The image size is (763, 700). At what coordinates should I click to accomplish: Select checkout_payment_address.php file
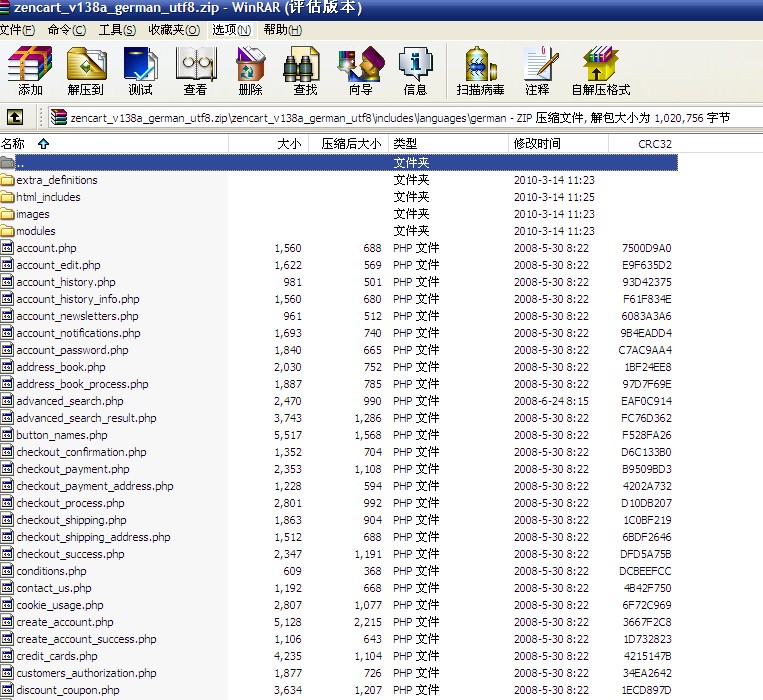[x=94, y=486]
